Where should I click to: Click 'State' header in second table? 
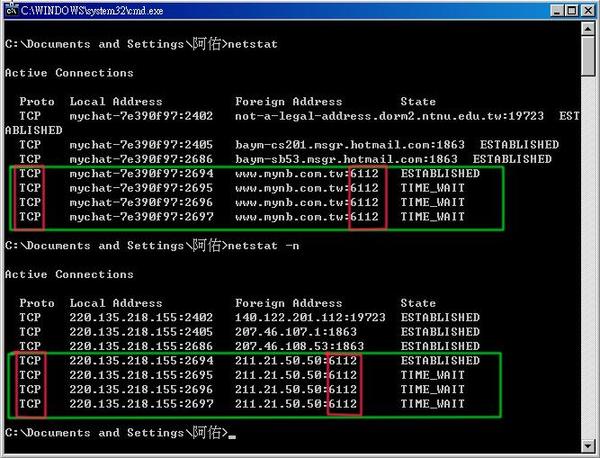point(418,303)
